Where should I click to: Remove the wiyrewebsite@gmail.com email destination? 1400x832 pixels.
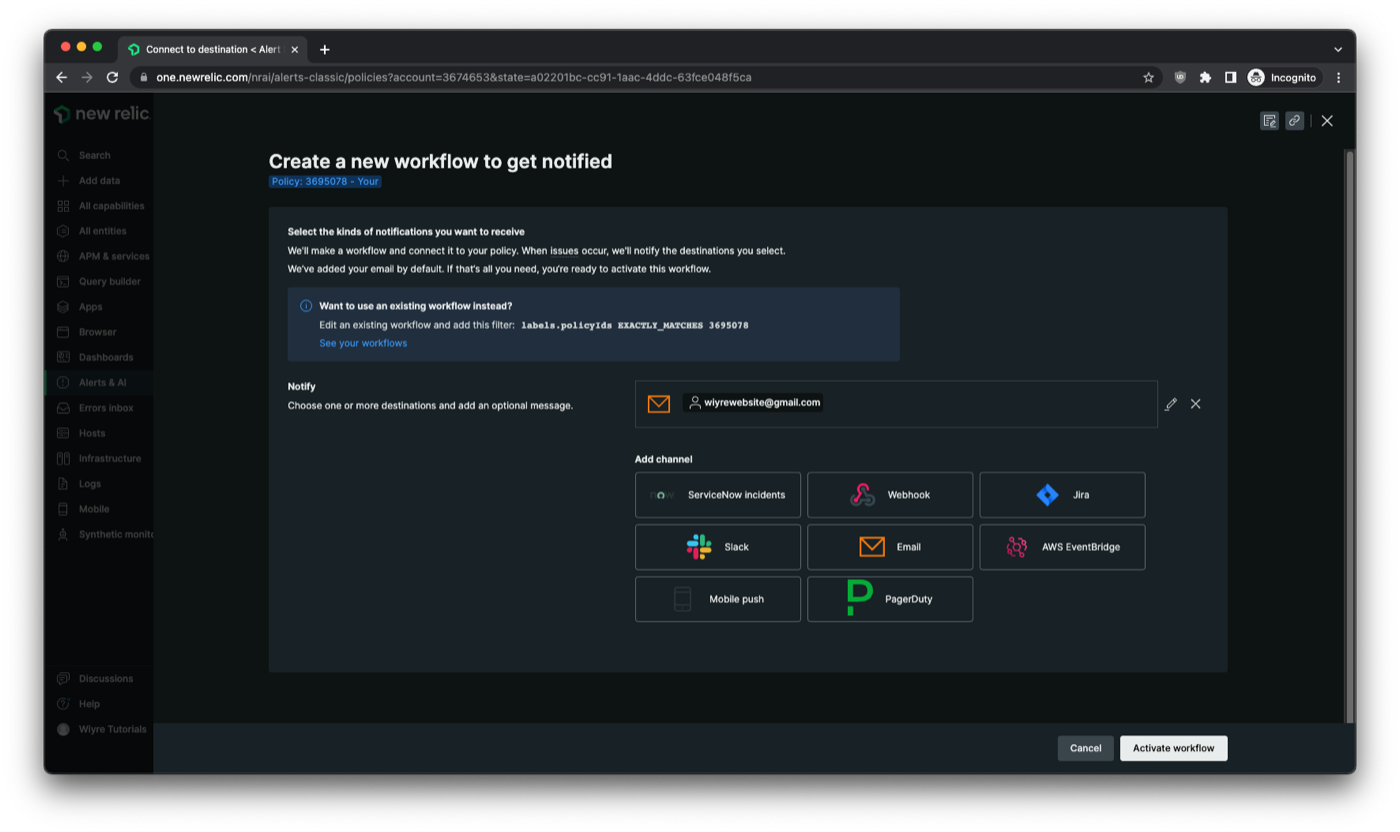(x=1195, y=404)
